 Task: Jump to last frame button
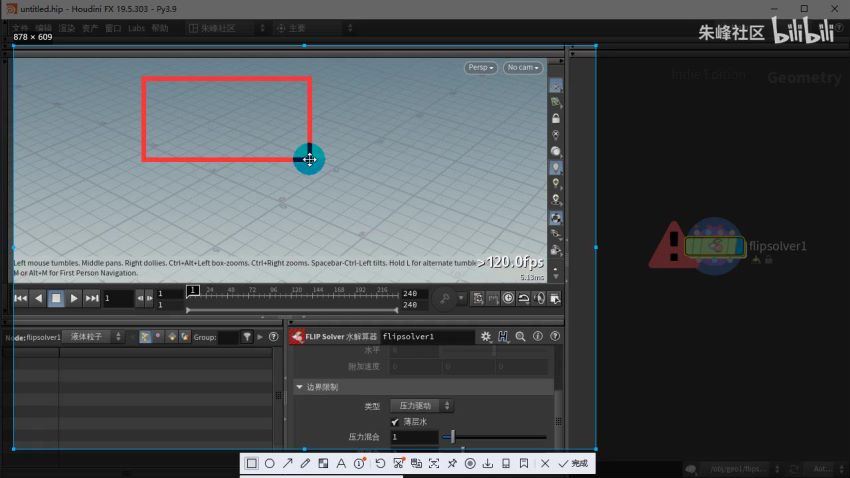pos(92,298)
